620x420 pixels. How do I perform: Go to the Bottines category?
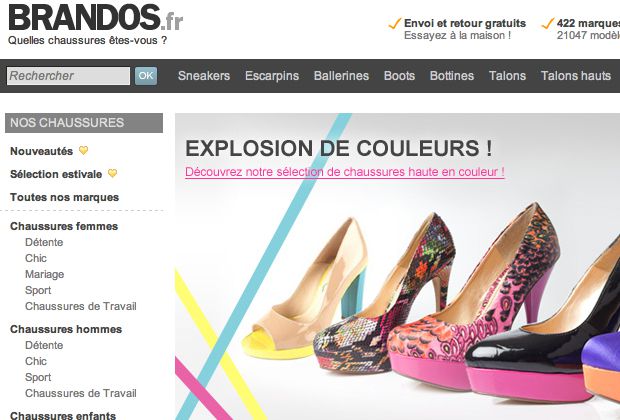[452, 76]
